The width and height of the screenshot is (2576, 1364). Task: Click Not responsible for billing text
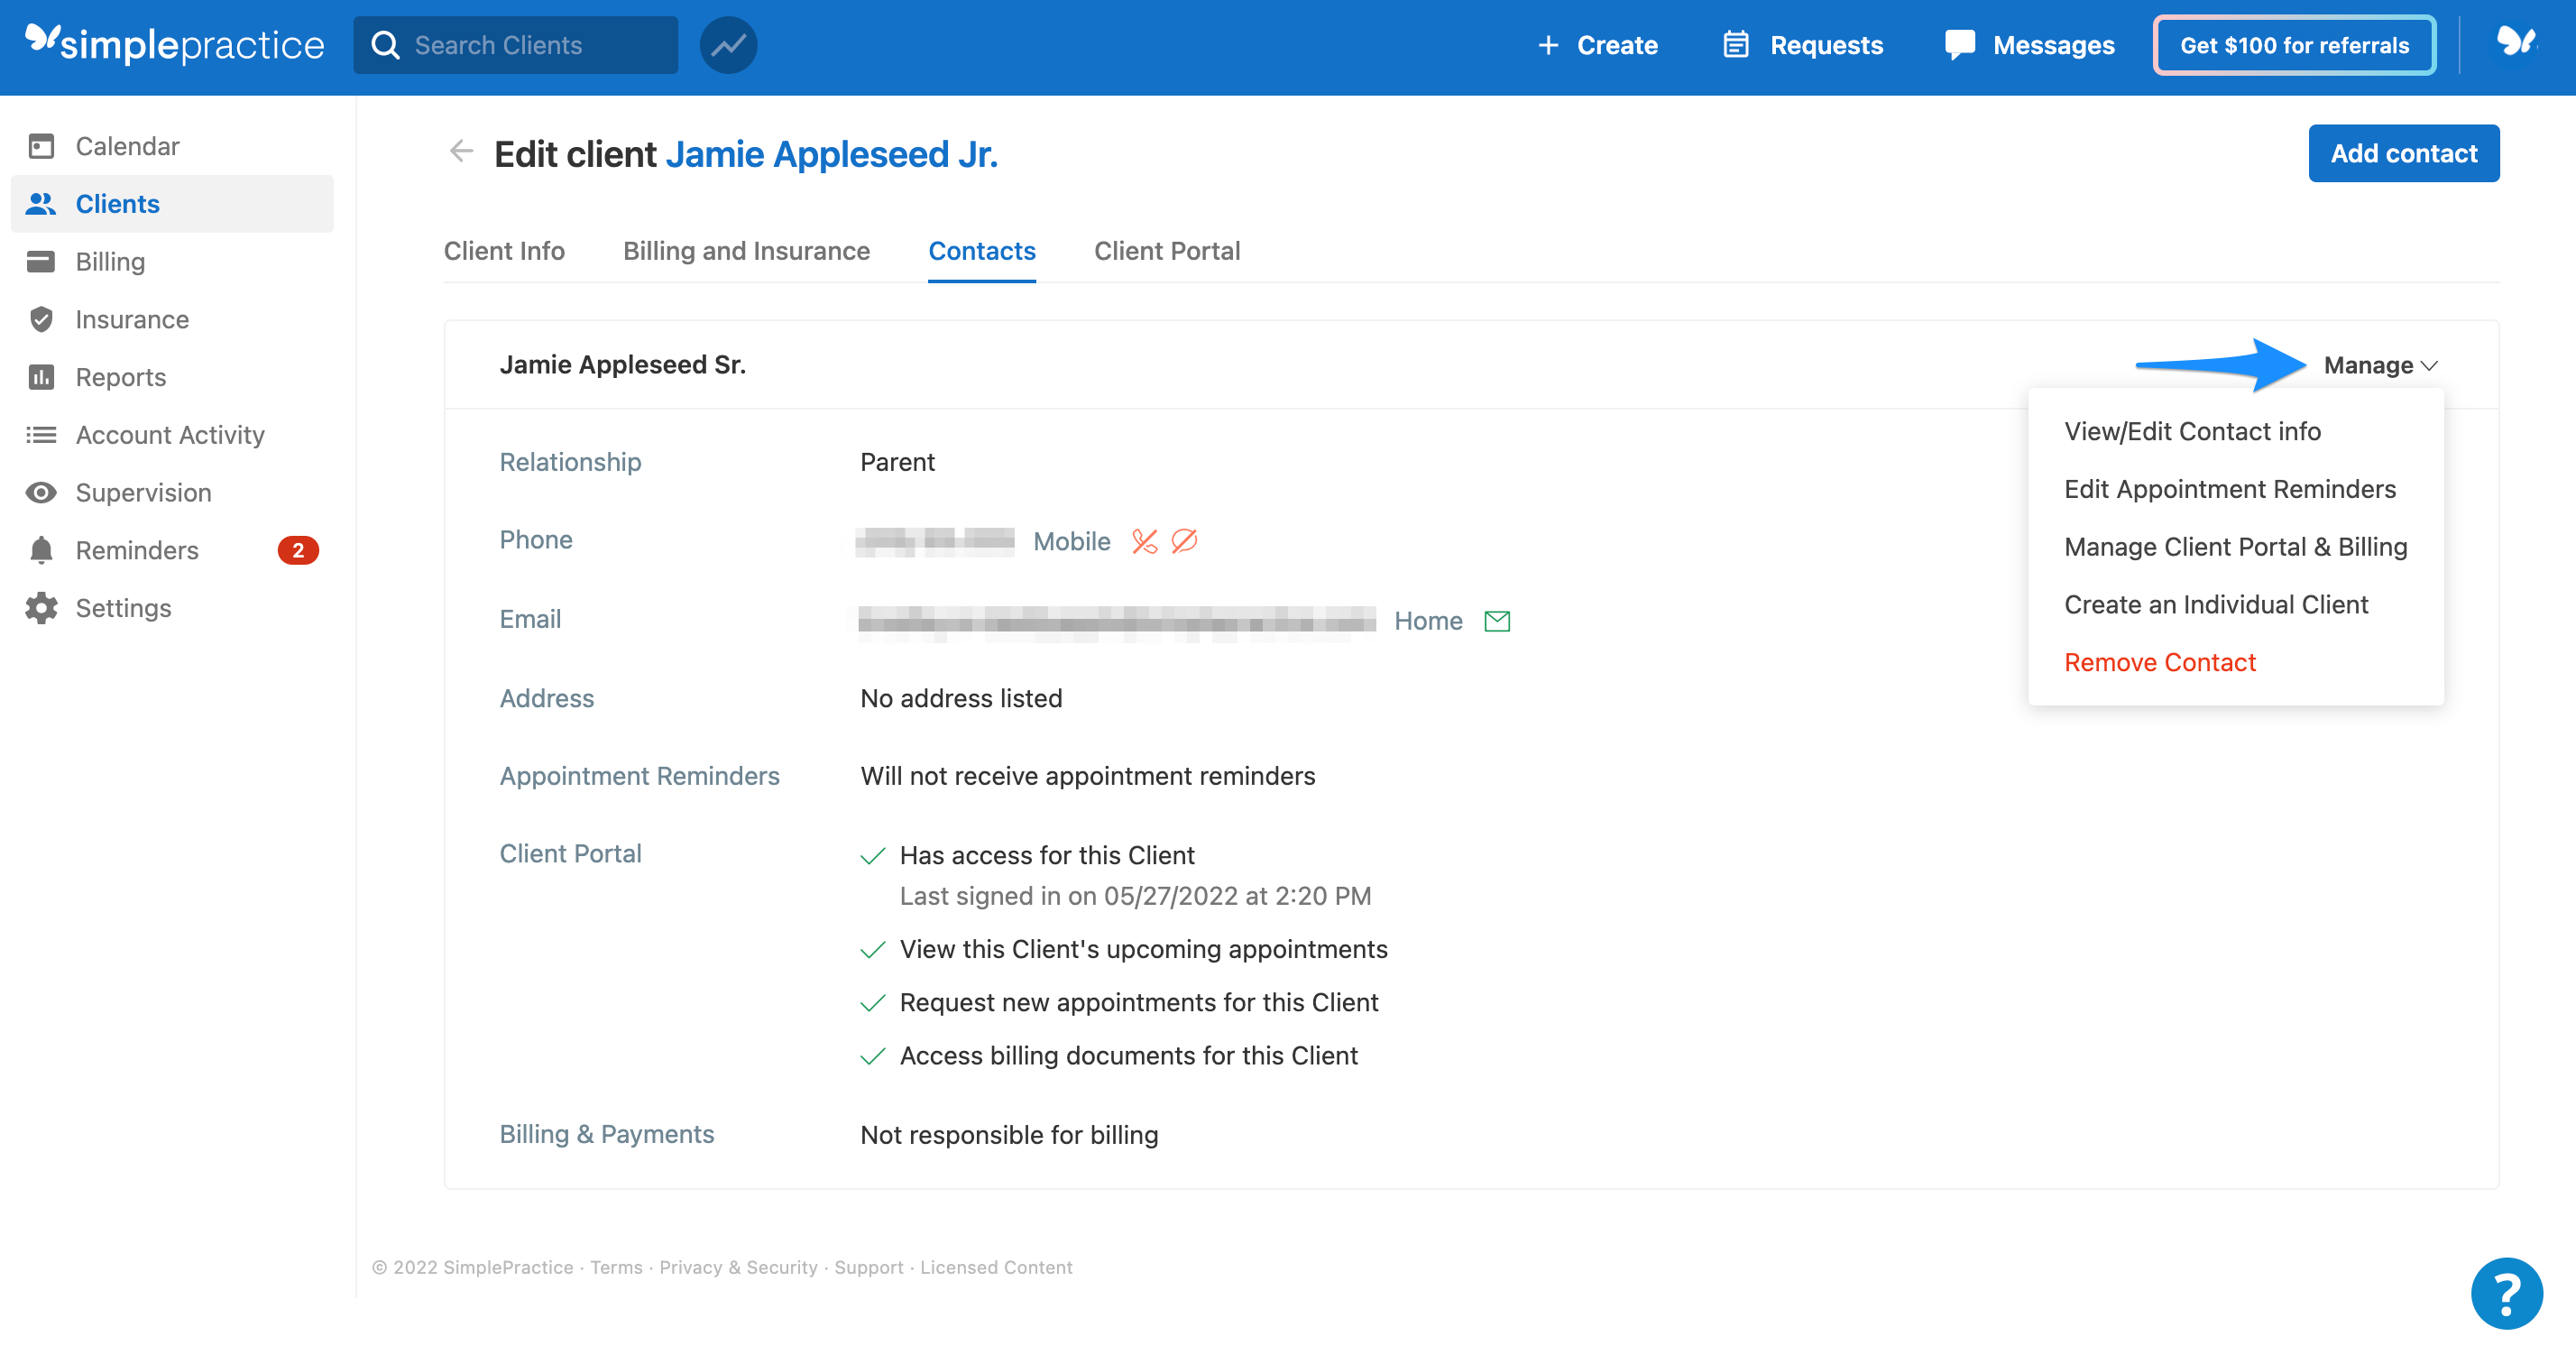[x=1009, y=1135]
